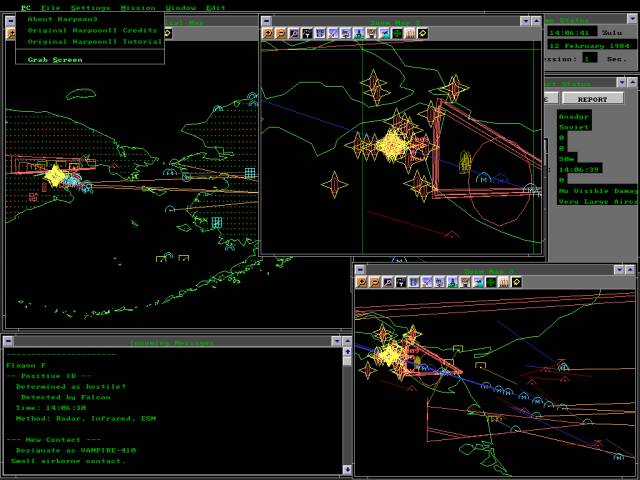Click 'Soviet' in the unit status panel

[x=574, y=127]
